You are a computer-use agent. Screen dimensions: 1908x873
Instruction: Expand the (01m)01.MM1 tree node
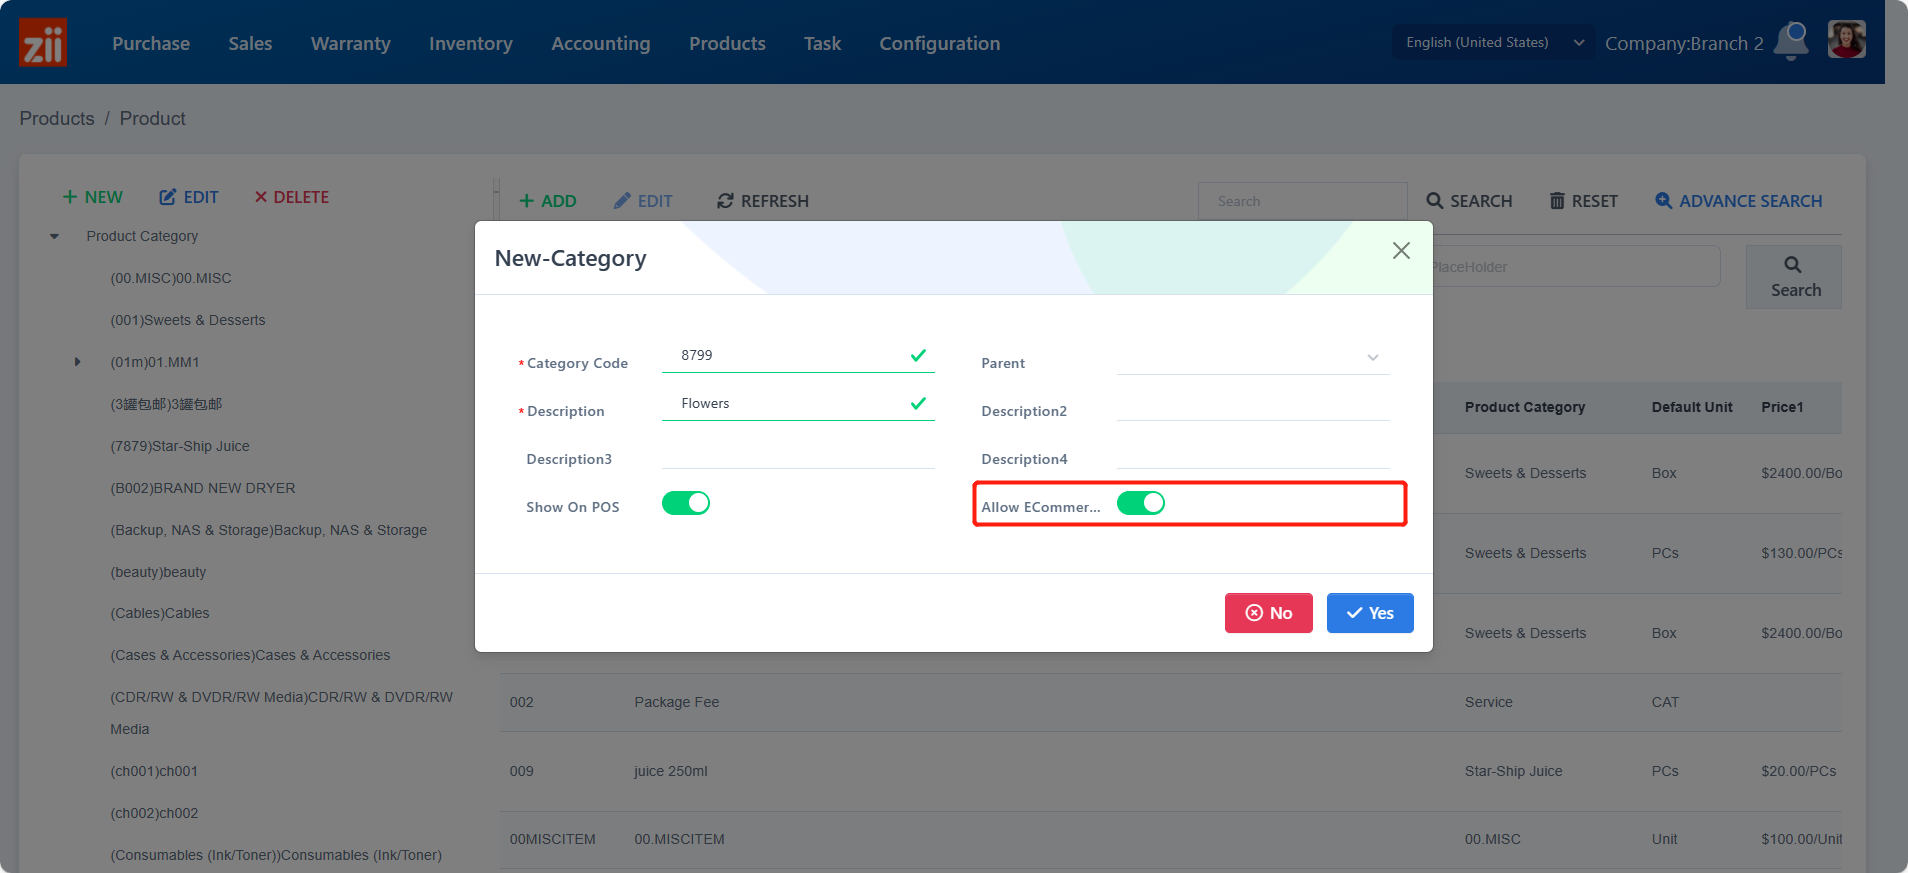(x=77, y=362)
